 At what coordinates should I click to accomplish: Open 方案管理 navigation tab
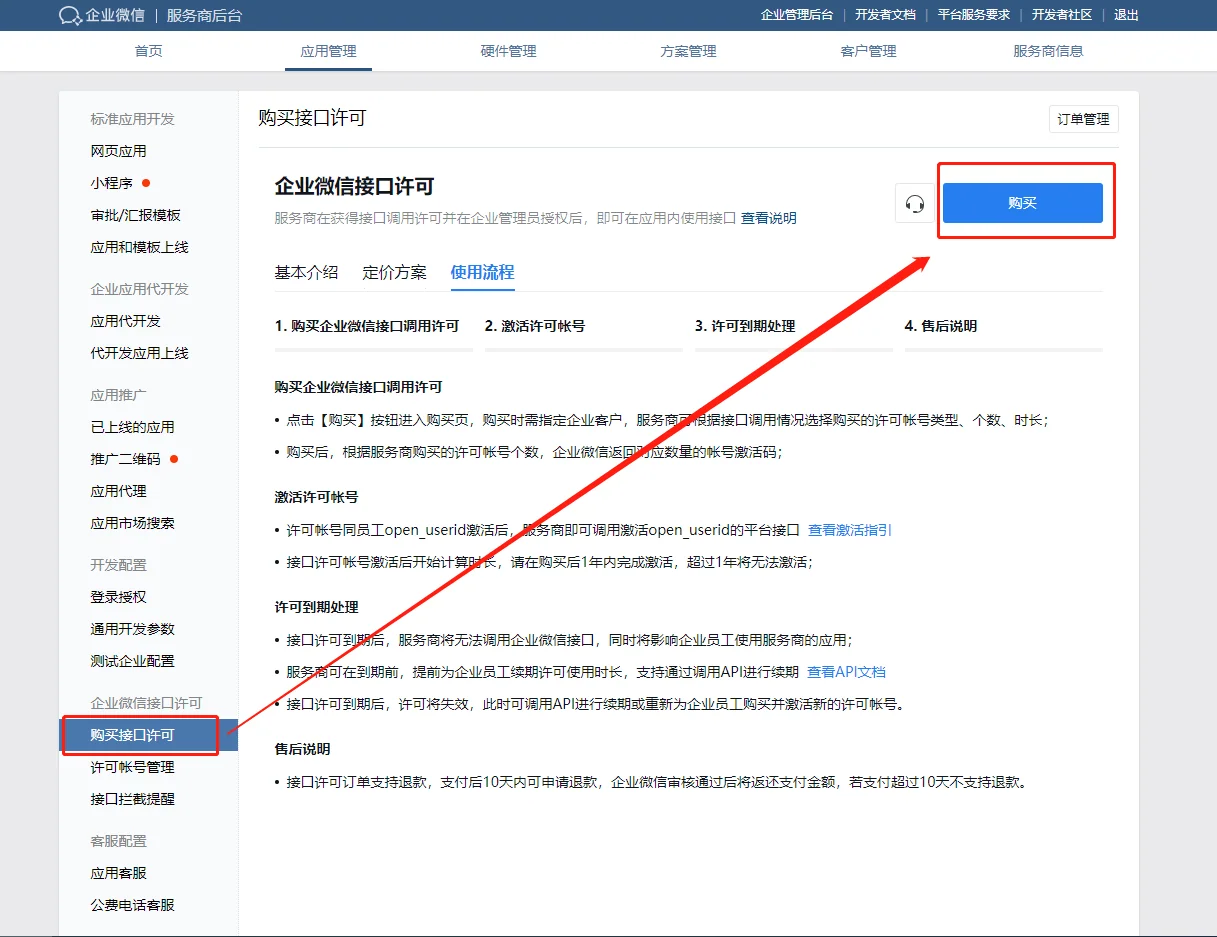tap(688, 51)
